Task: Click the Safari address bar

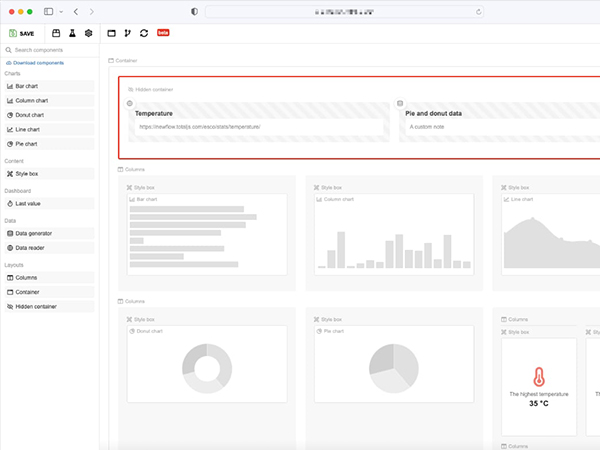Action: coord(344,12)
